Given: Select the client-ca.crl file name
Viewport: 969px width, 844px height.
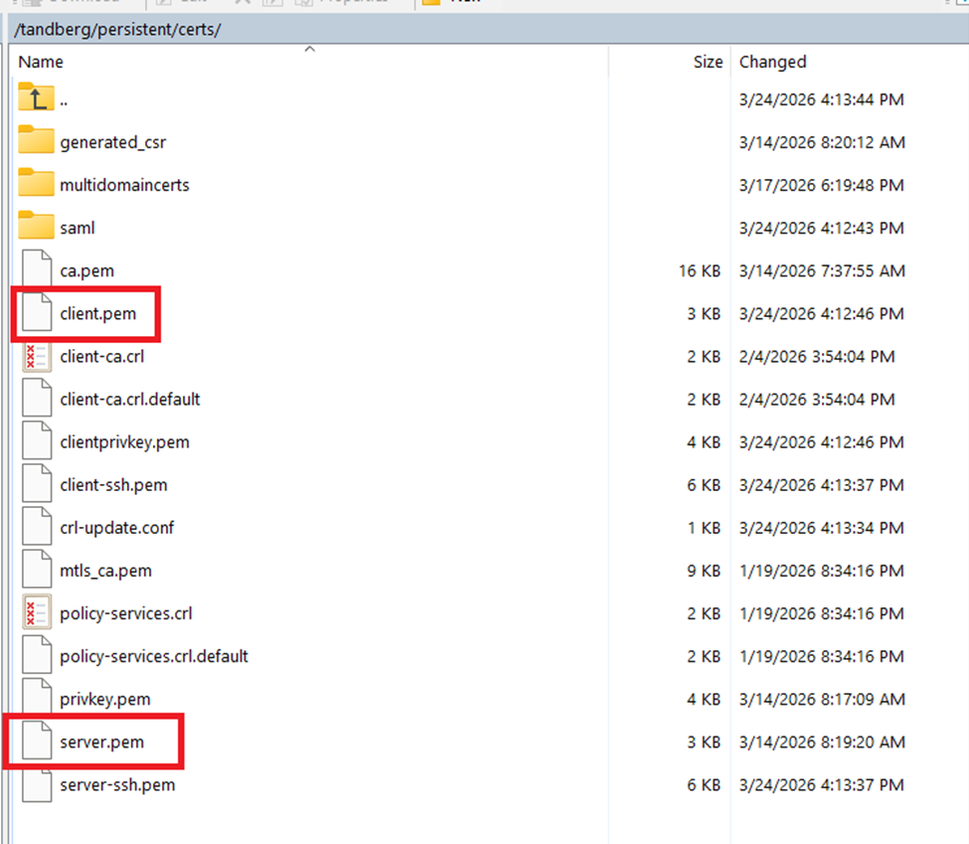Looking at the screenshot, I should pos(102,357).
